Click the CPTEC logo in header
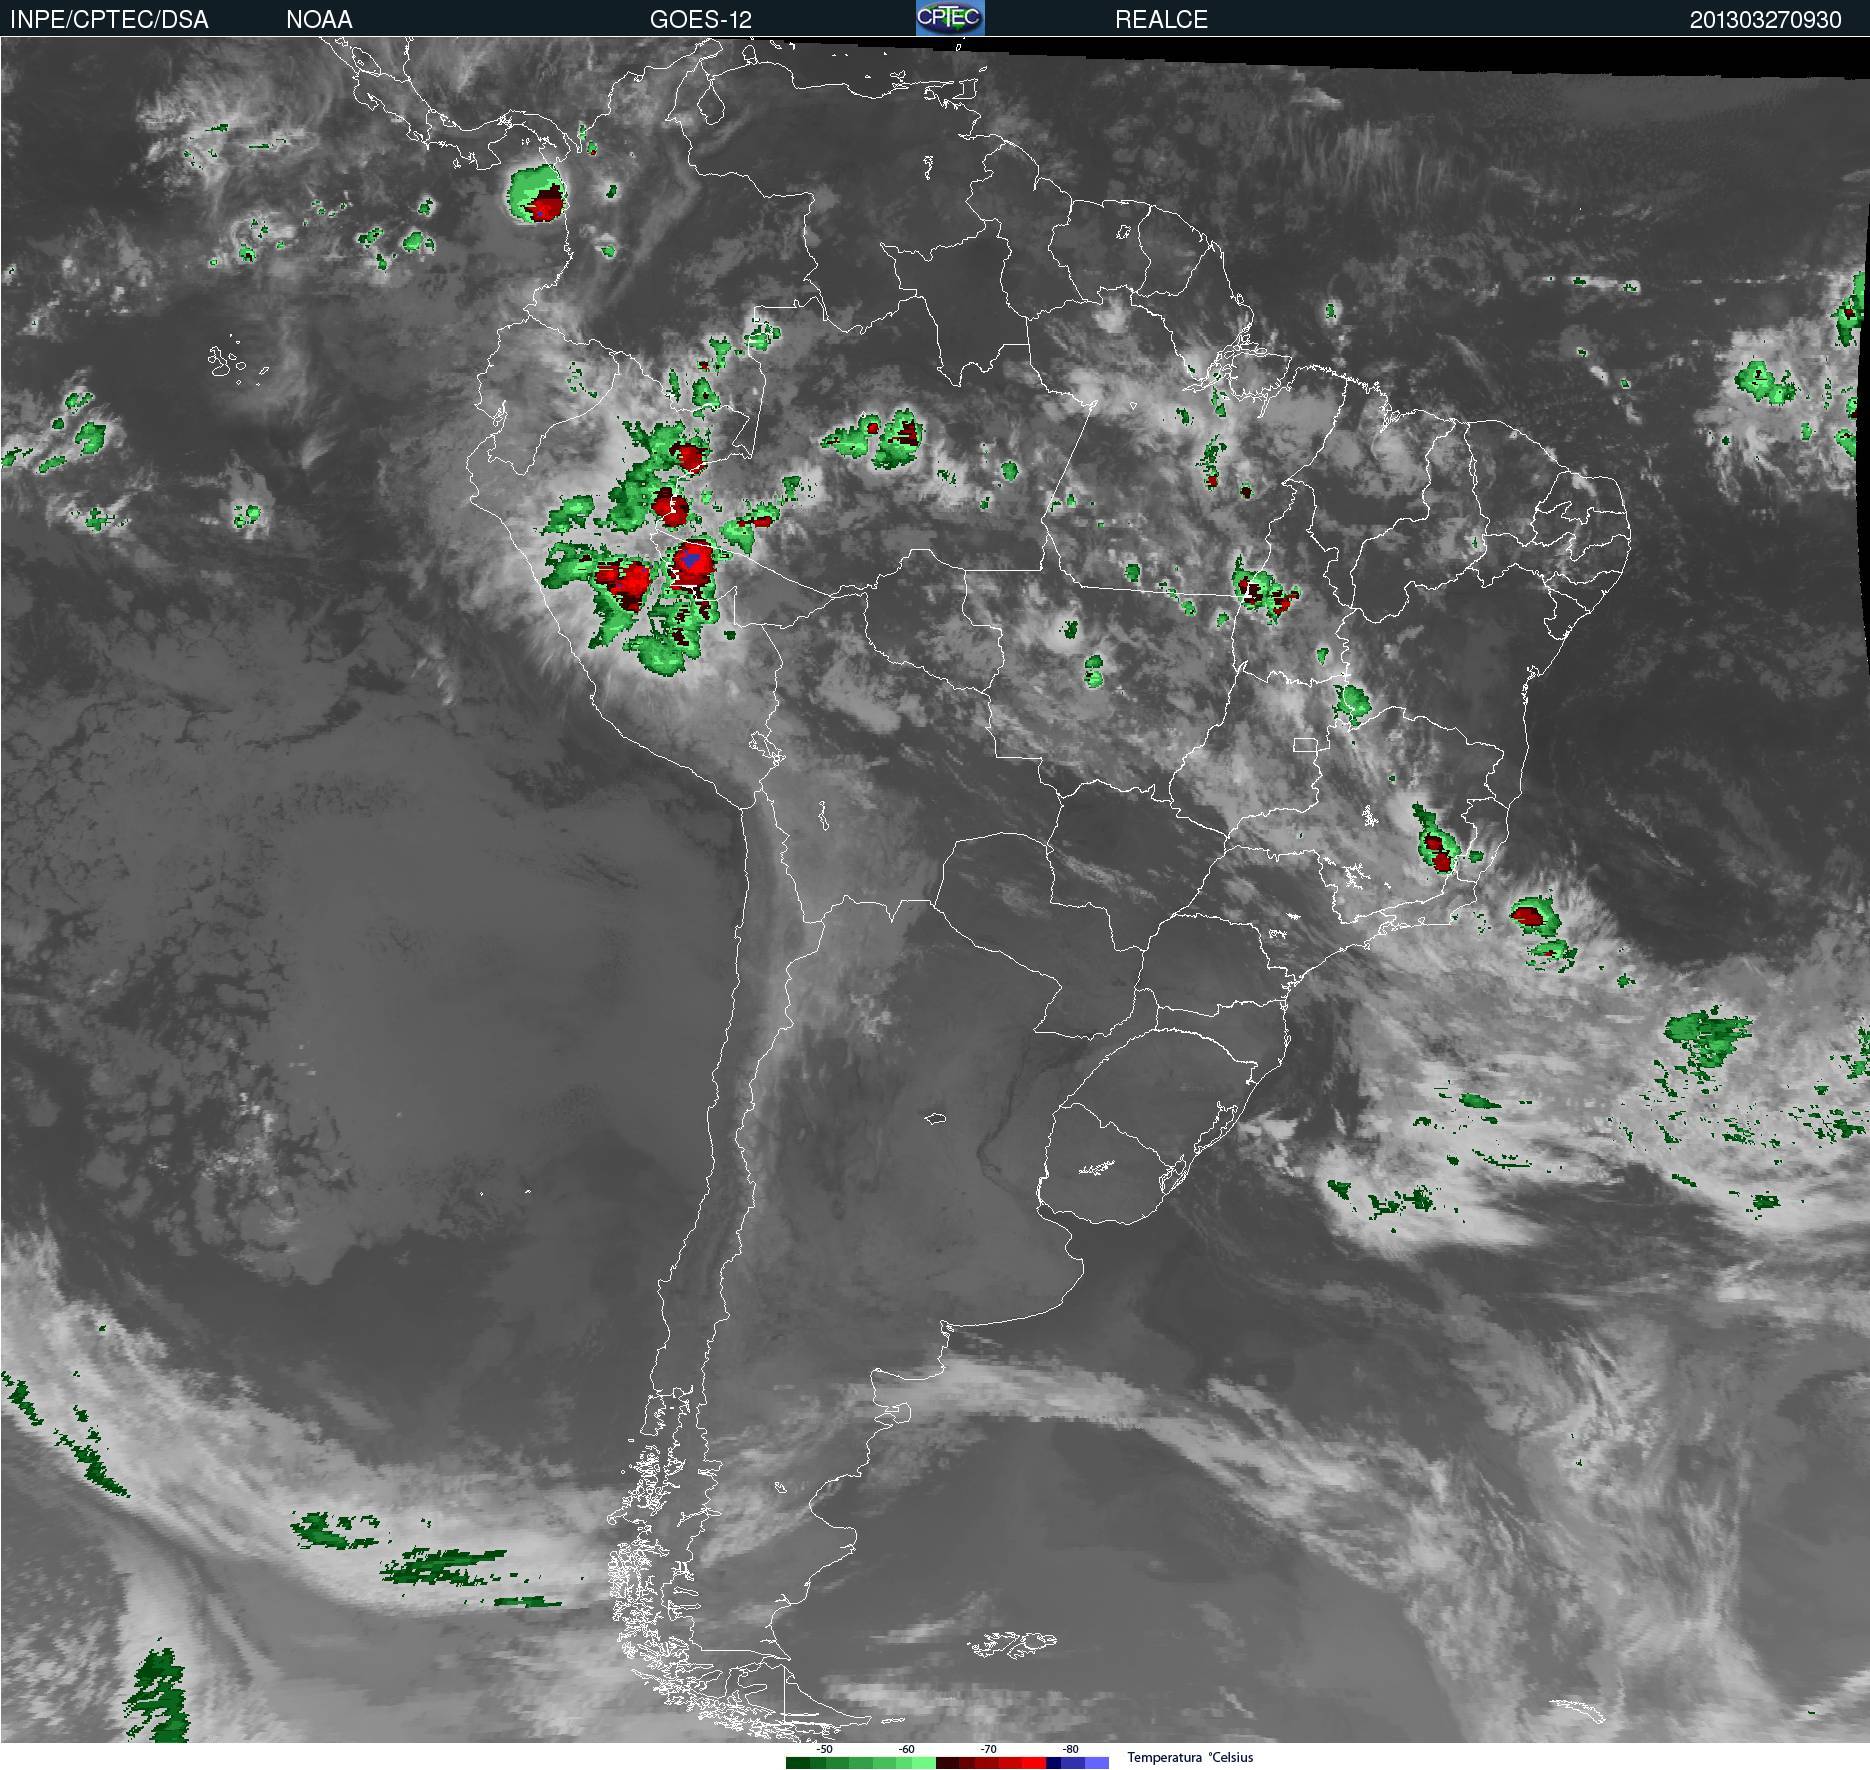 point(950,18)
